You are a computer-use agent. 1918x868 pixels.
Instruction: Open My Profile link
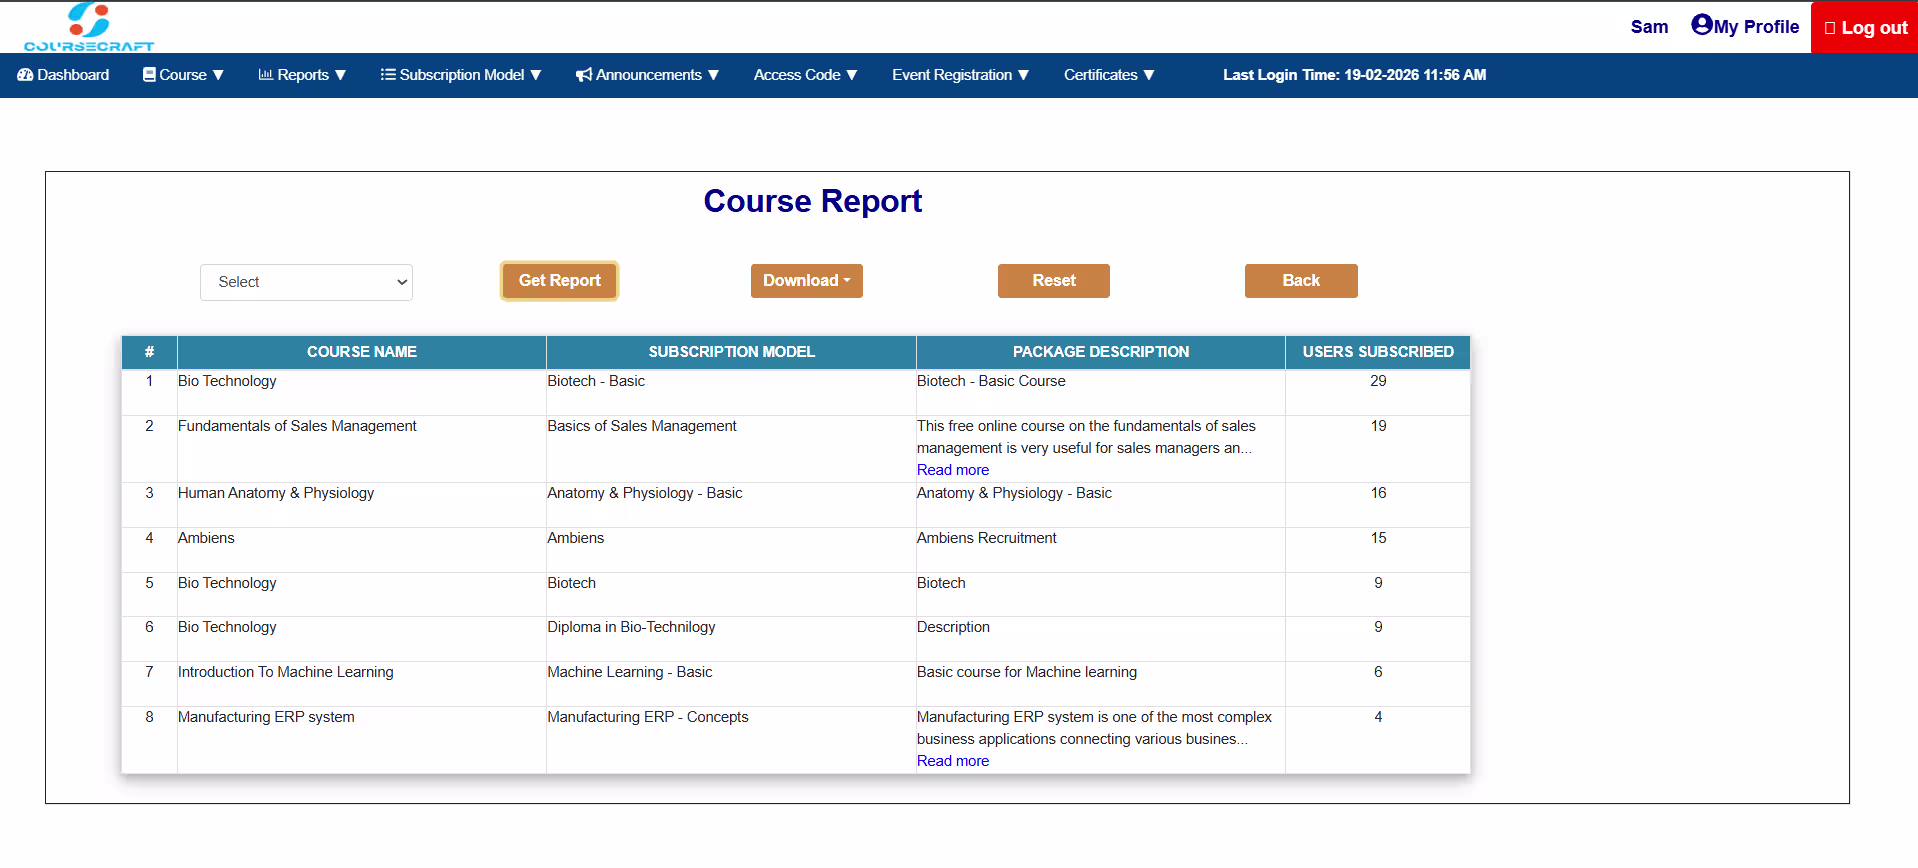pyautogui.click(x=1745, y=26)
